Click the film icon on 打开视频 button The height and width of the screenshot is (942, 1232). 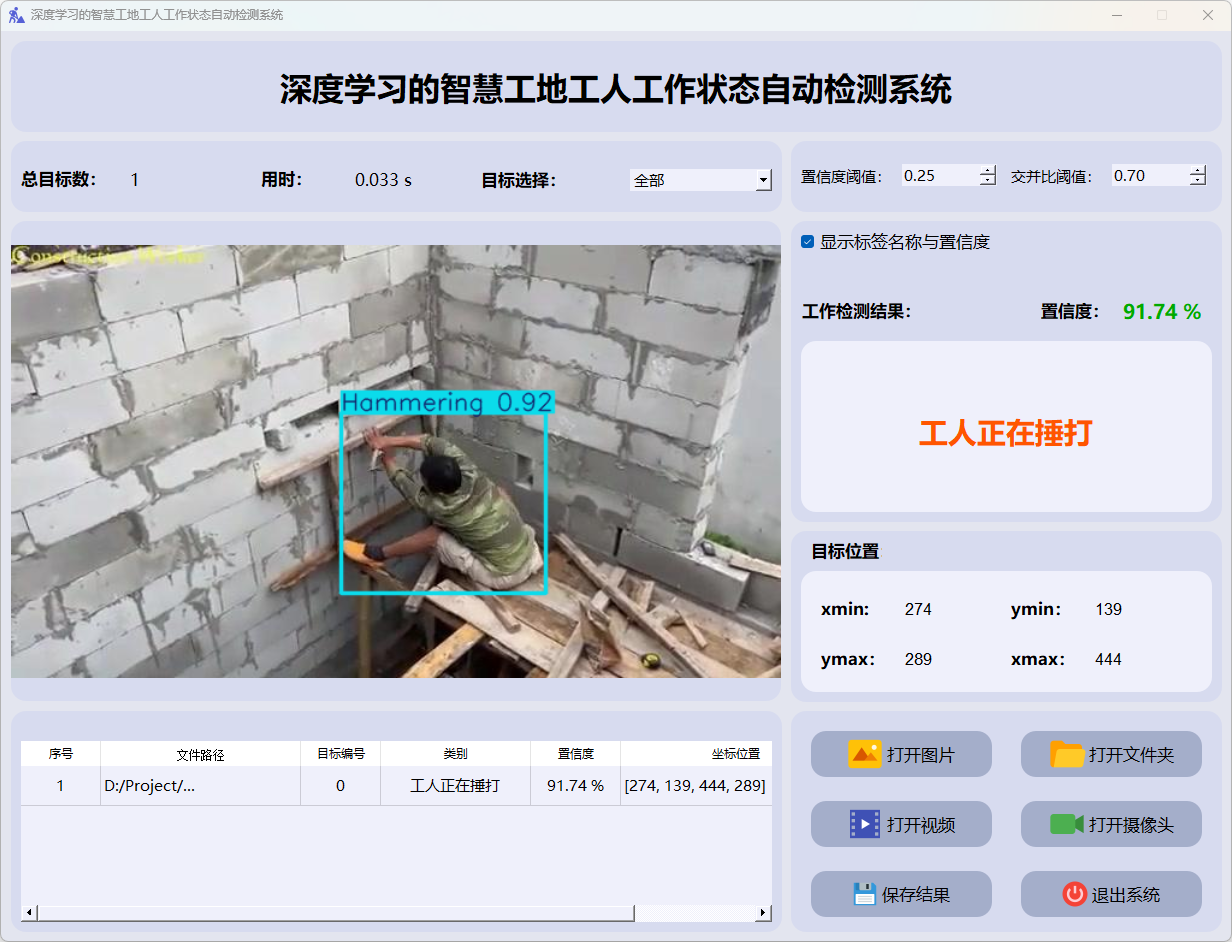(864, 824)
